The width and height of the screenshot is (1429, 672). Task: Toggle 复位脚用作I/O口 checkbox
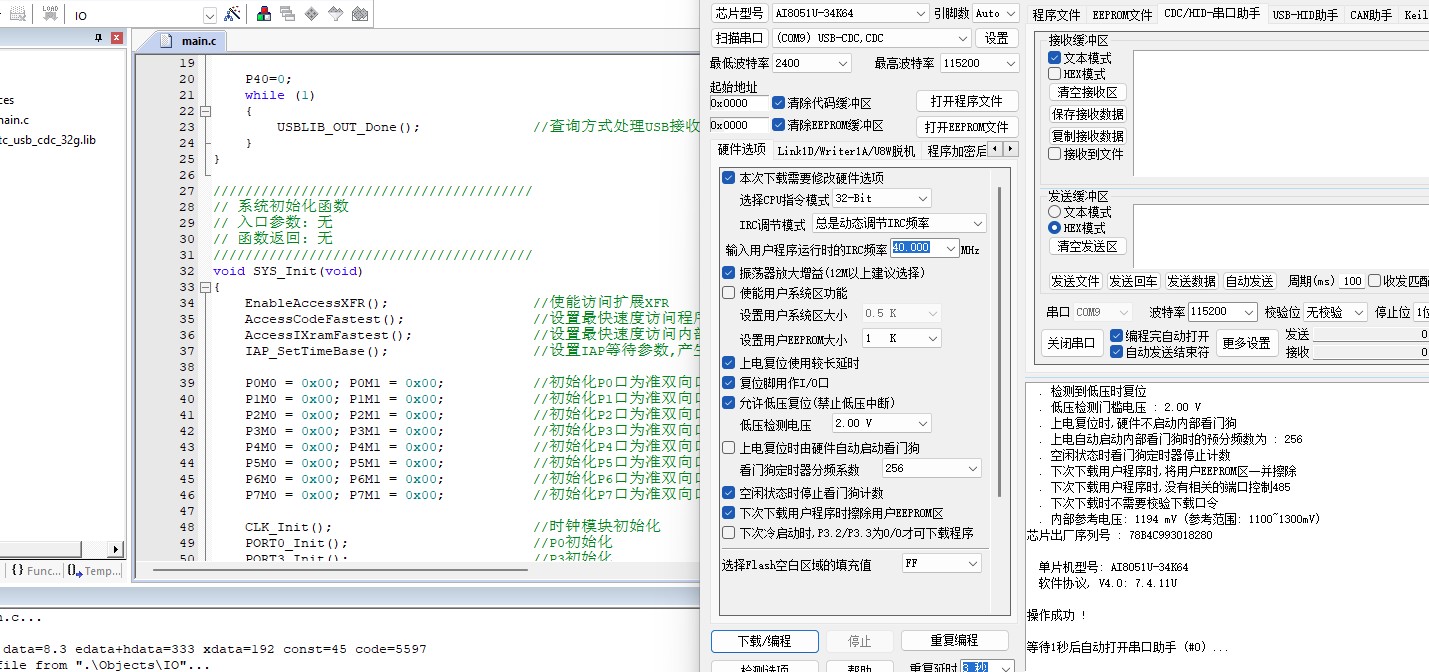728,383
